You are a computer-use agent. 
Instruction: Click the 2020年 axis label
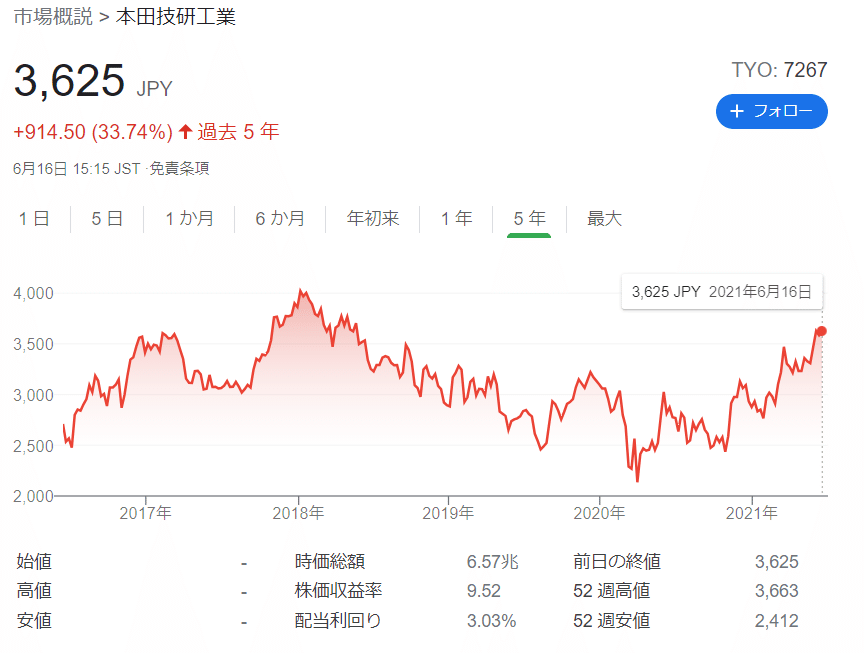pos(599,513)
